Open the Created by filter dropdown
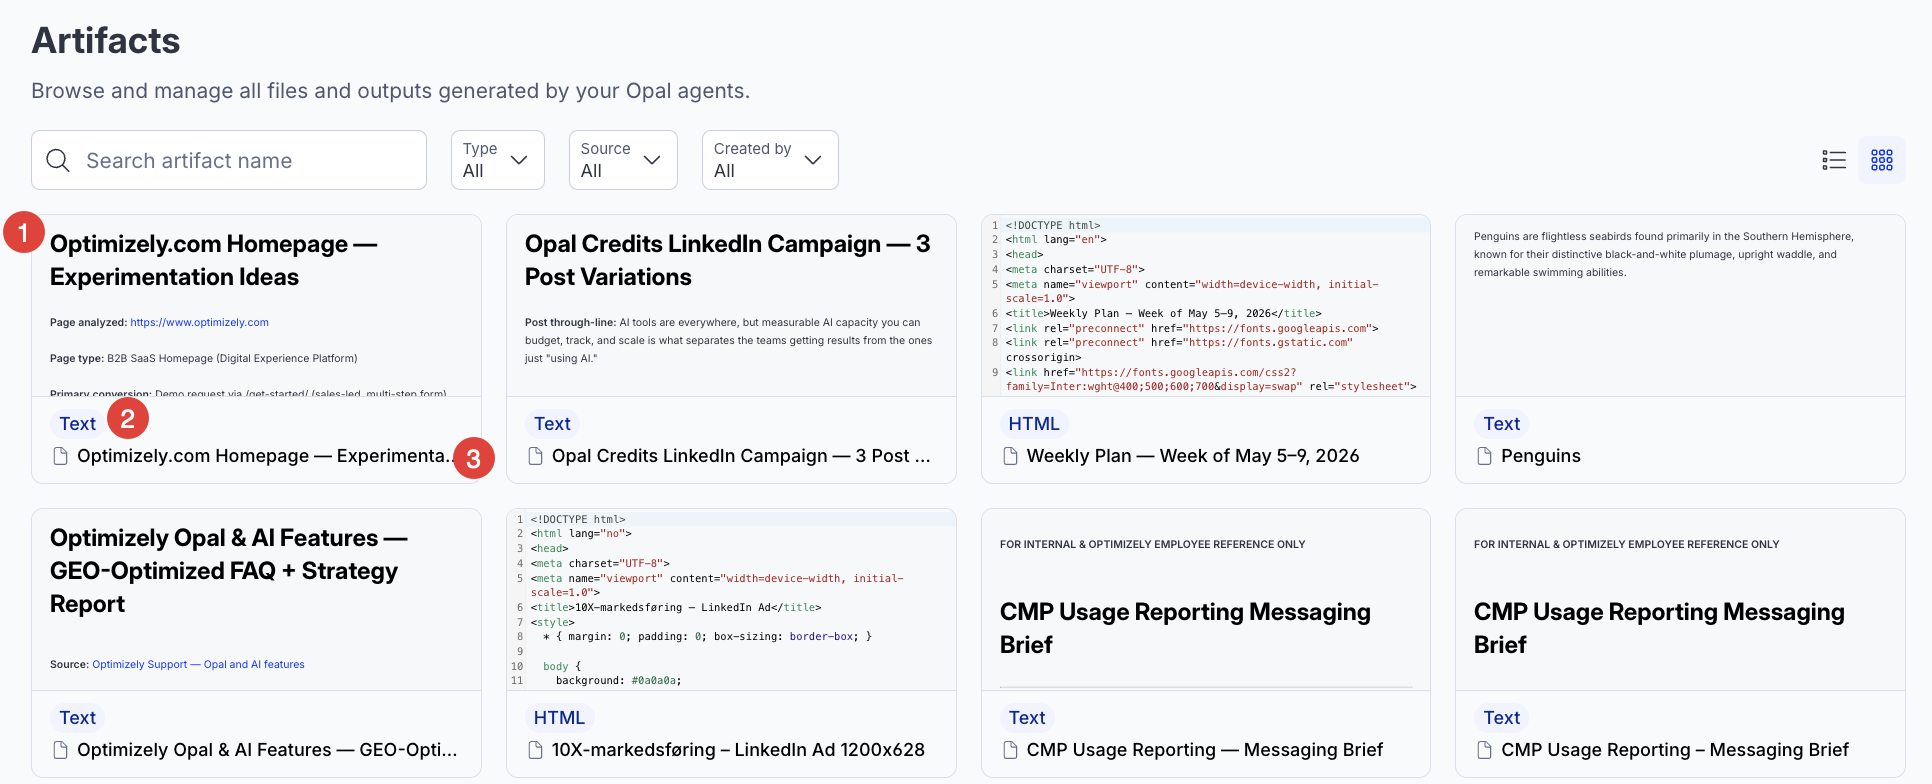The image size is (1932, 784). coord(769,160)
